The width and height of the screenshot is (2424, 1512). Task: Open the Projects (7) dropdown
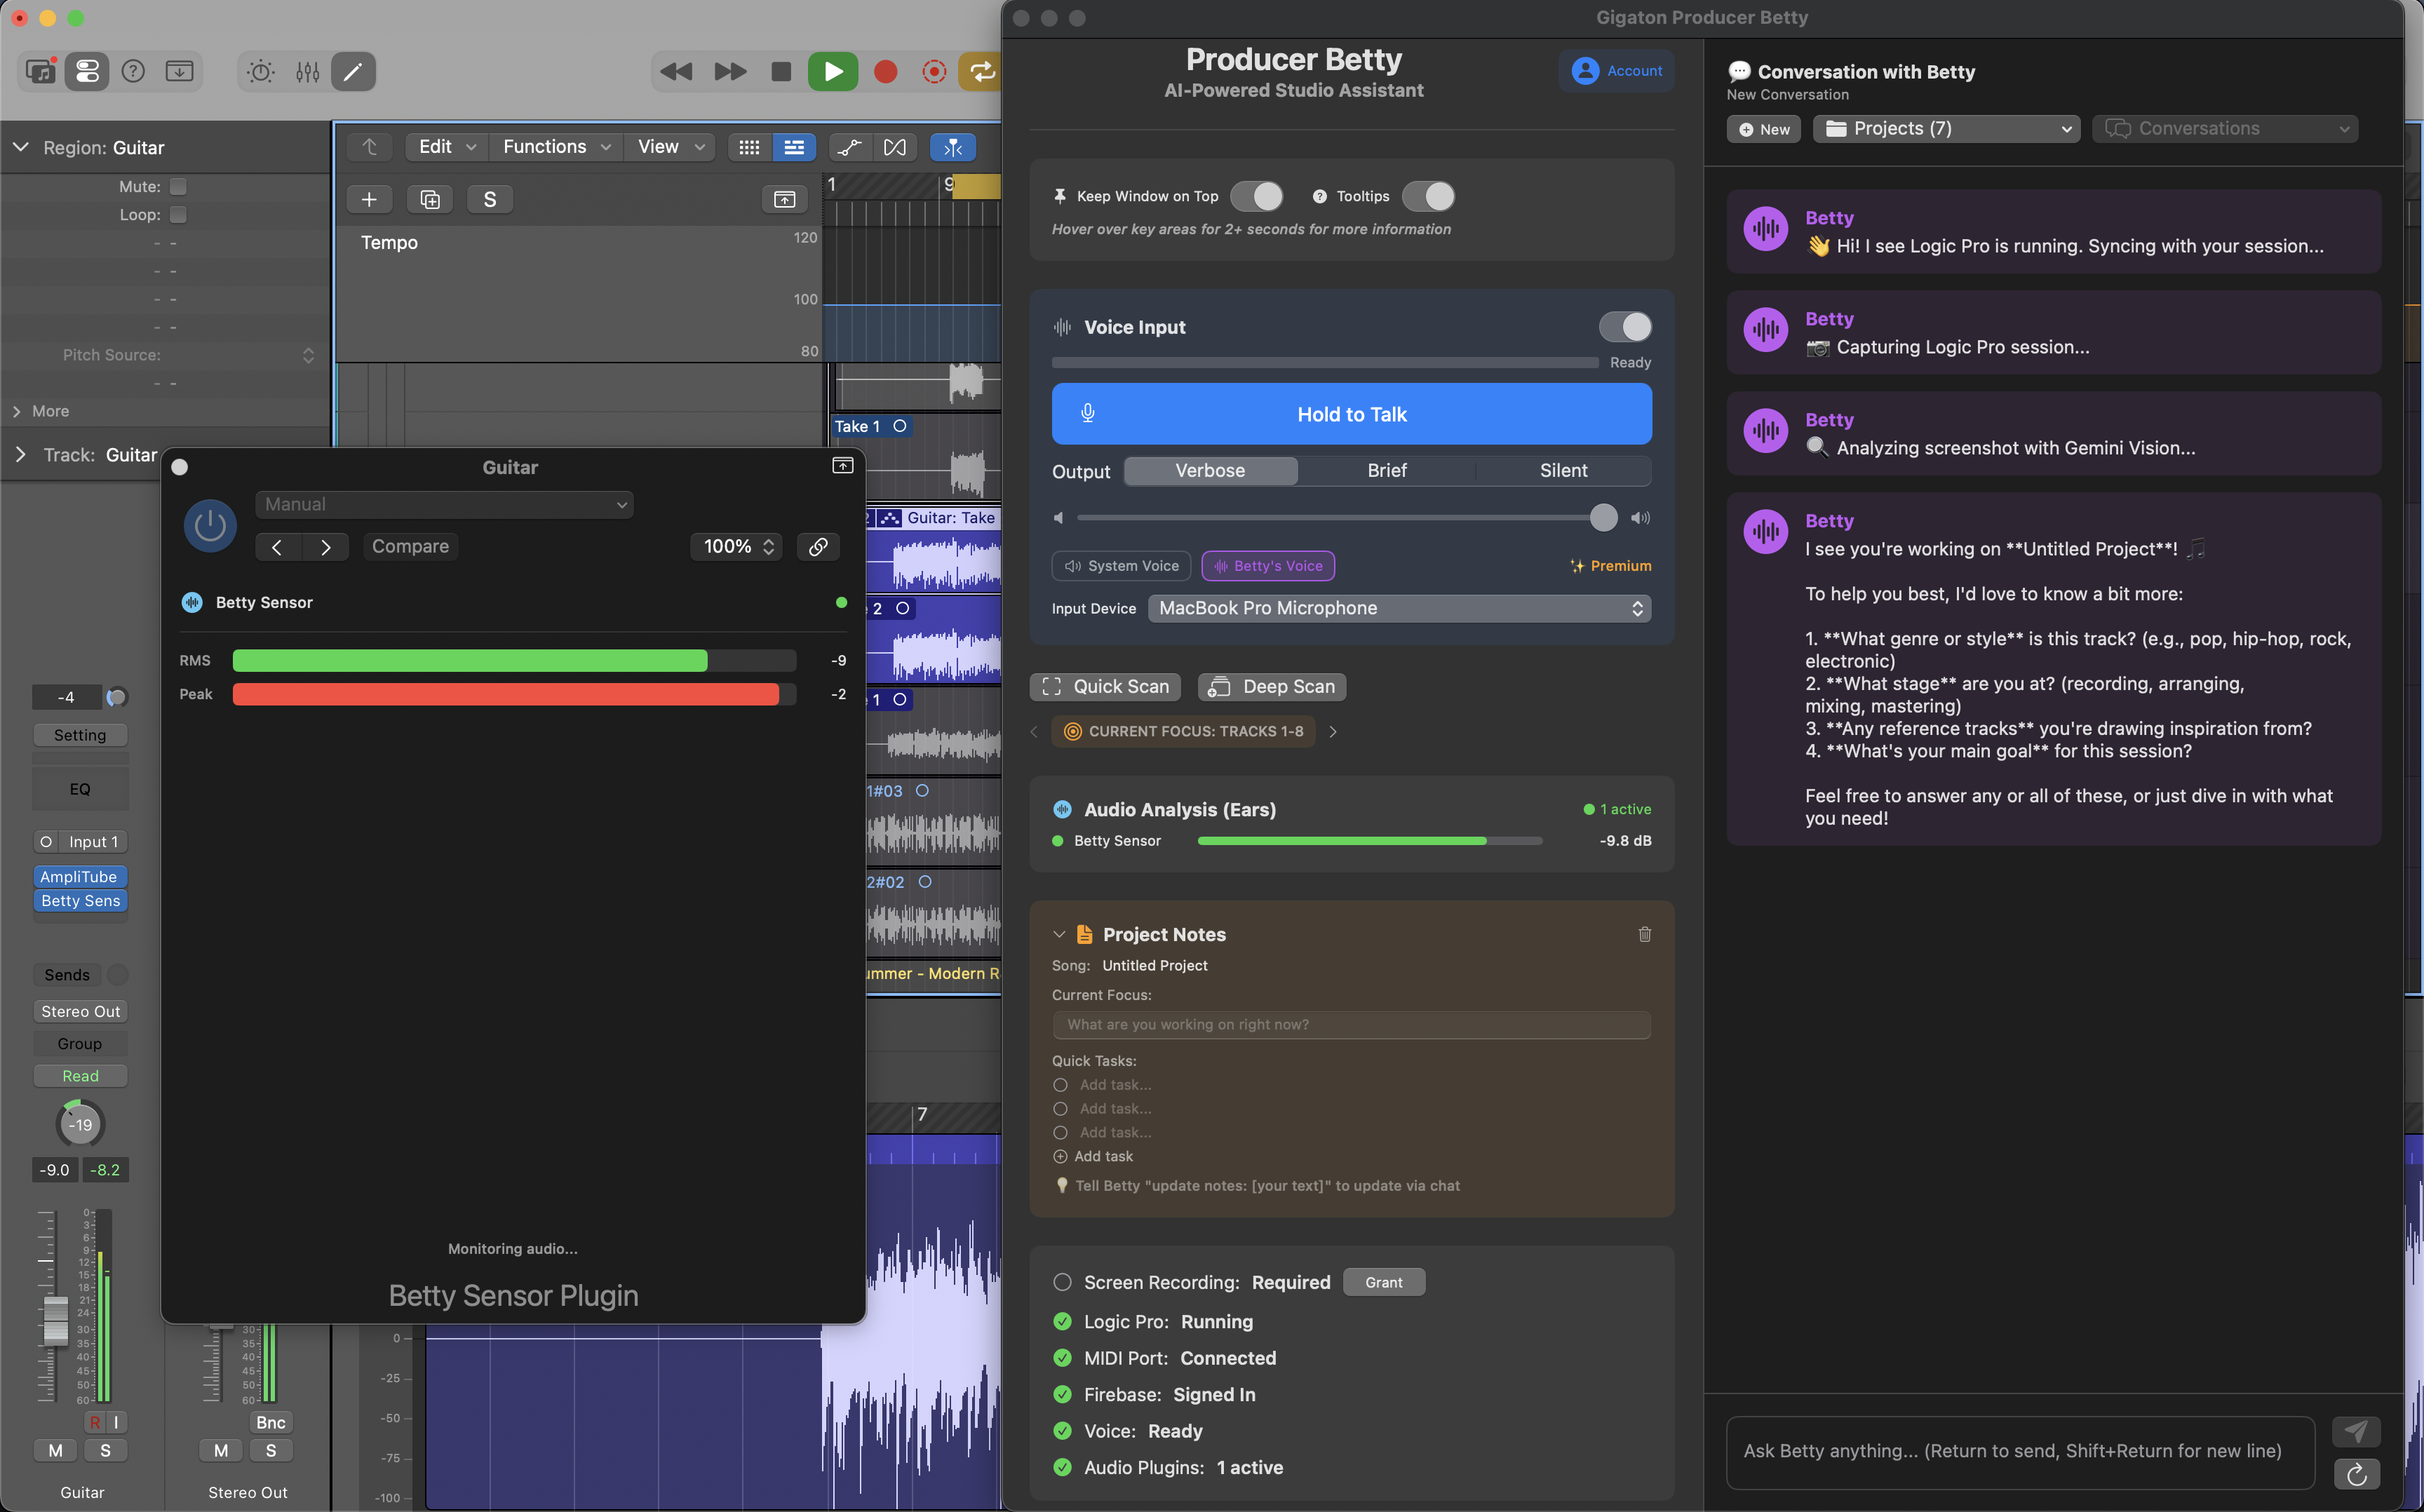coord(1945,128)
